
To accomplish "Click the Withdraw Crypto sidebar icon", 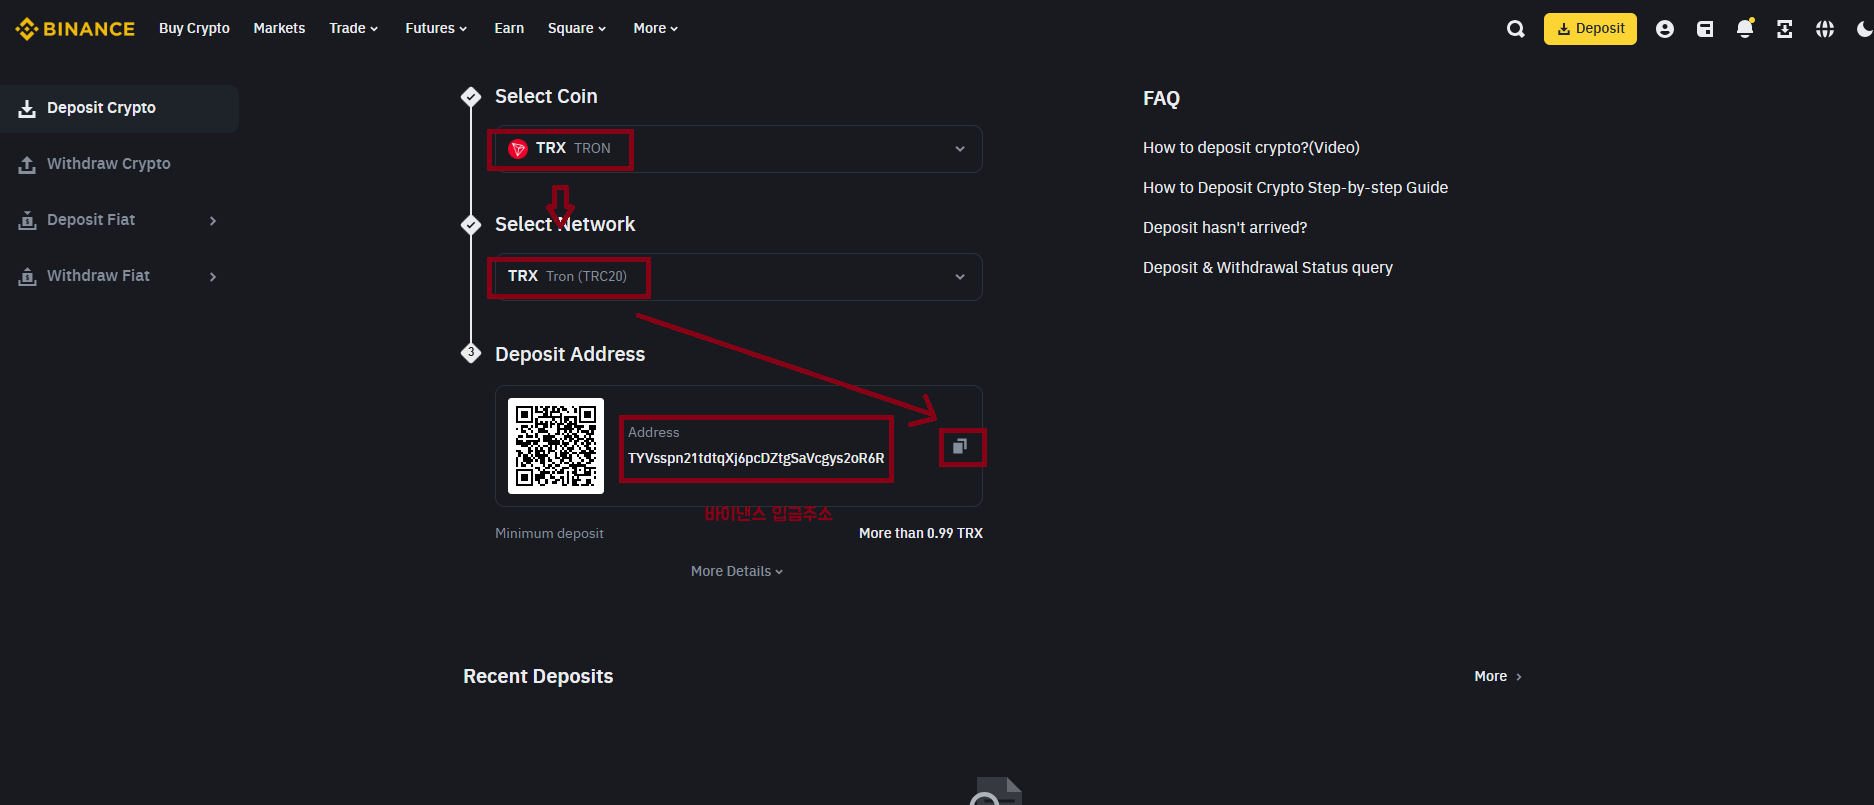I will [27, 164].
